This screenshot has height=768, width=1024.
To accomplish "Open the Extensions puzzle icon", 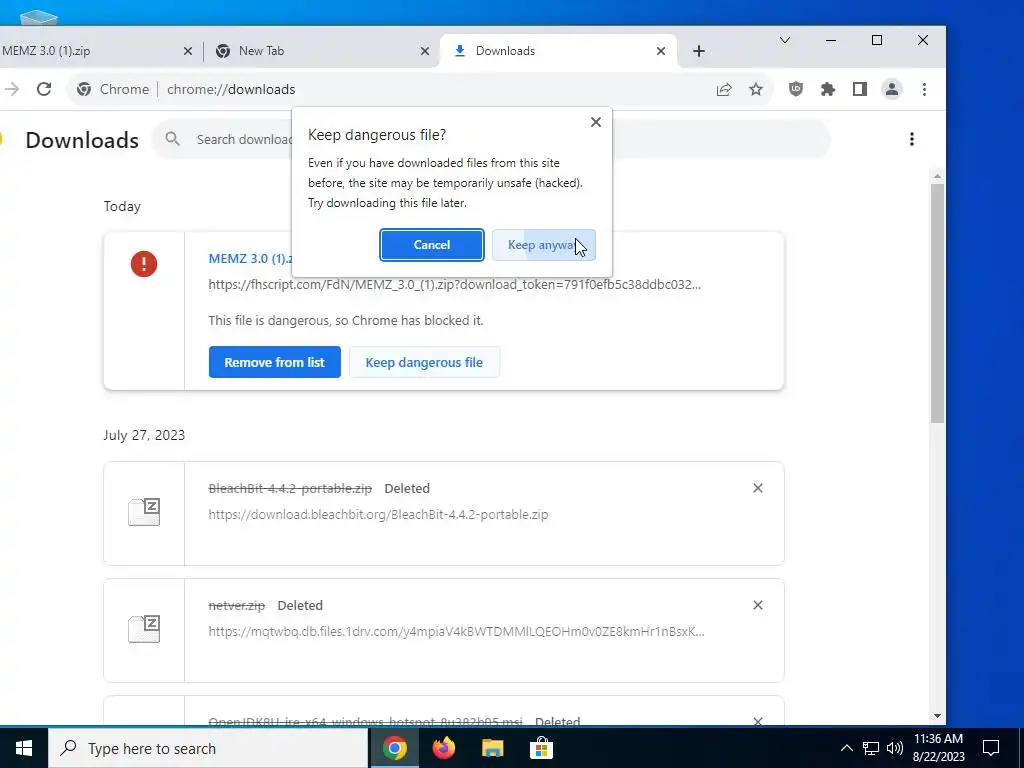I will click(x=827, y=89).
